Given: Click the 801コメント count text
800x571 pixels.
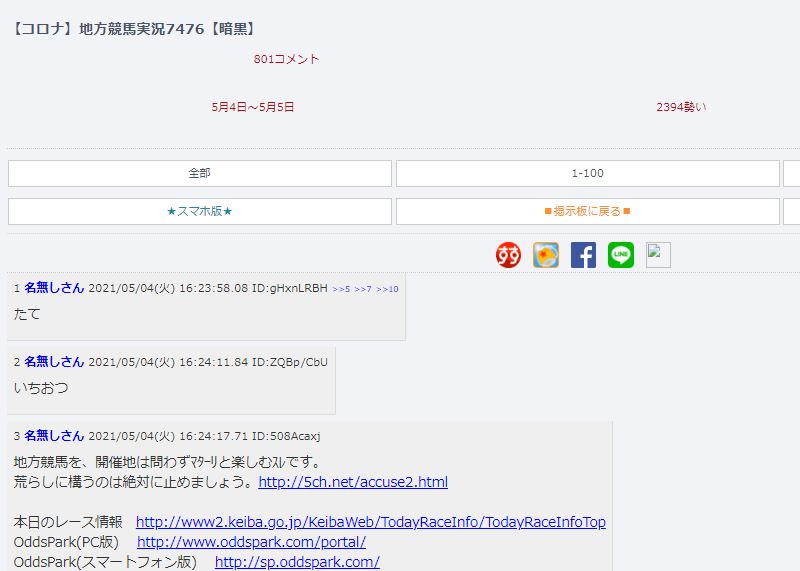Looking at the screenshot, I should click(x=286, y=59).
